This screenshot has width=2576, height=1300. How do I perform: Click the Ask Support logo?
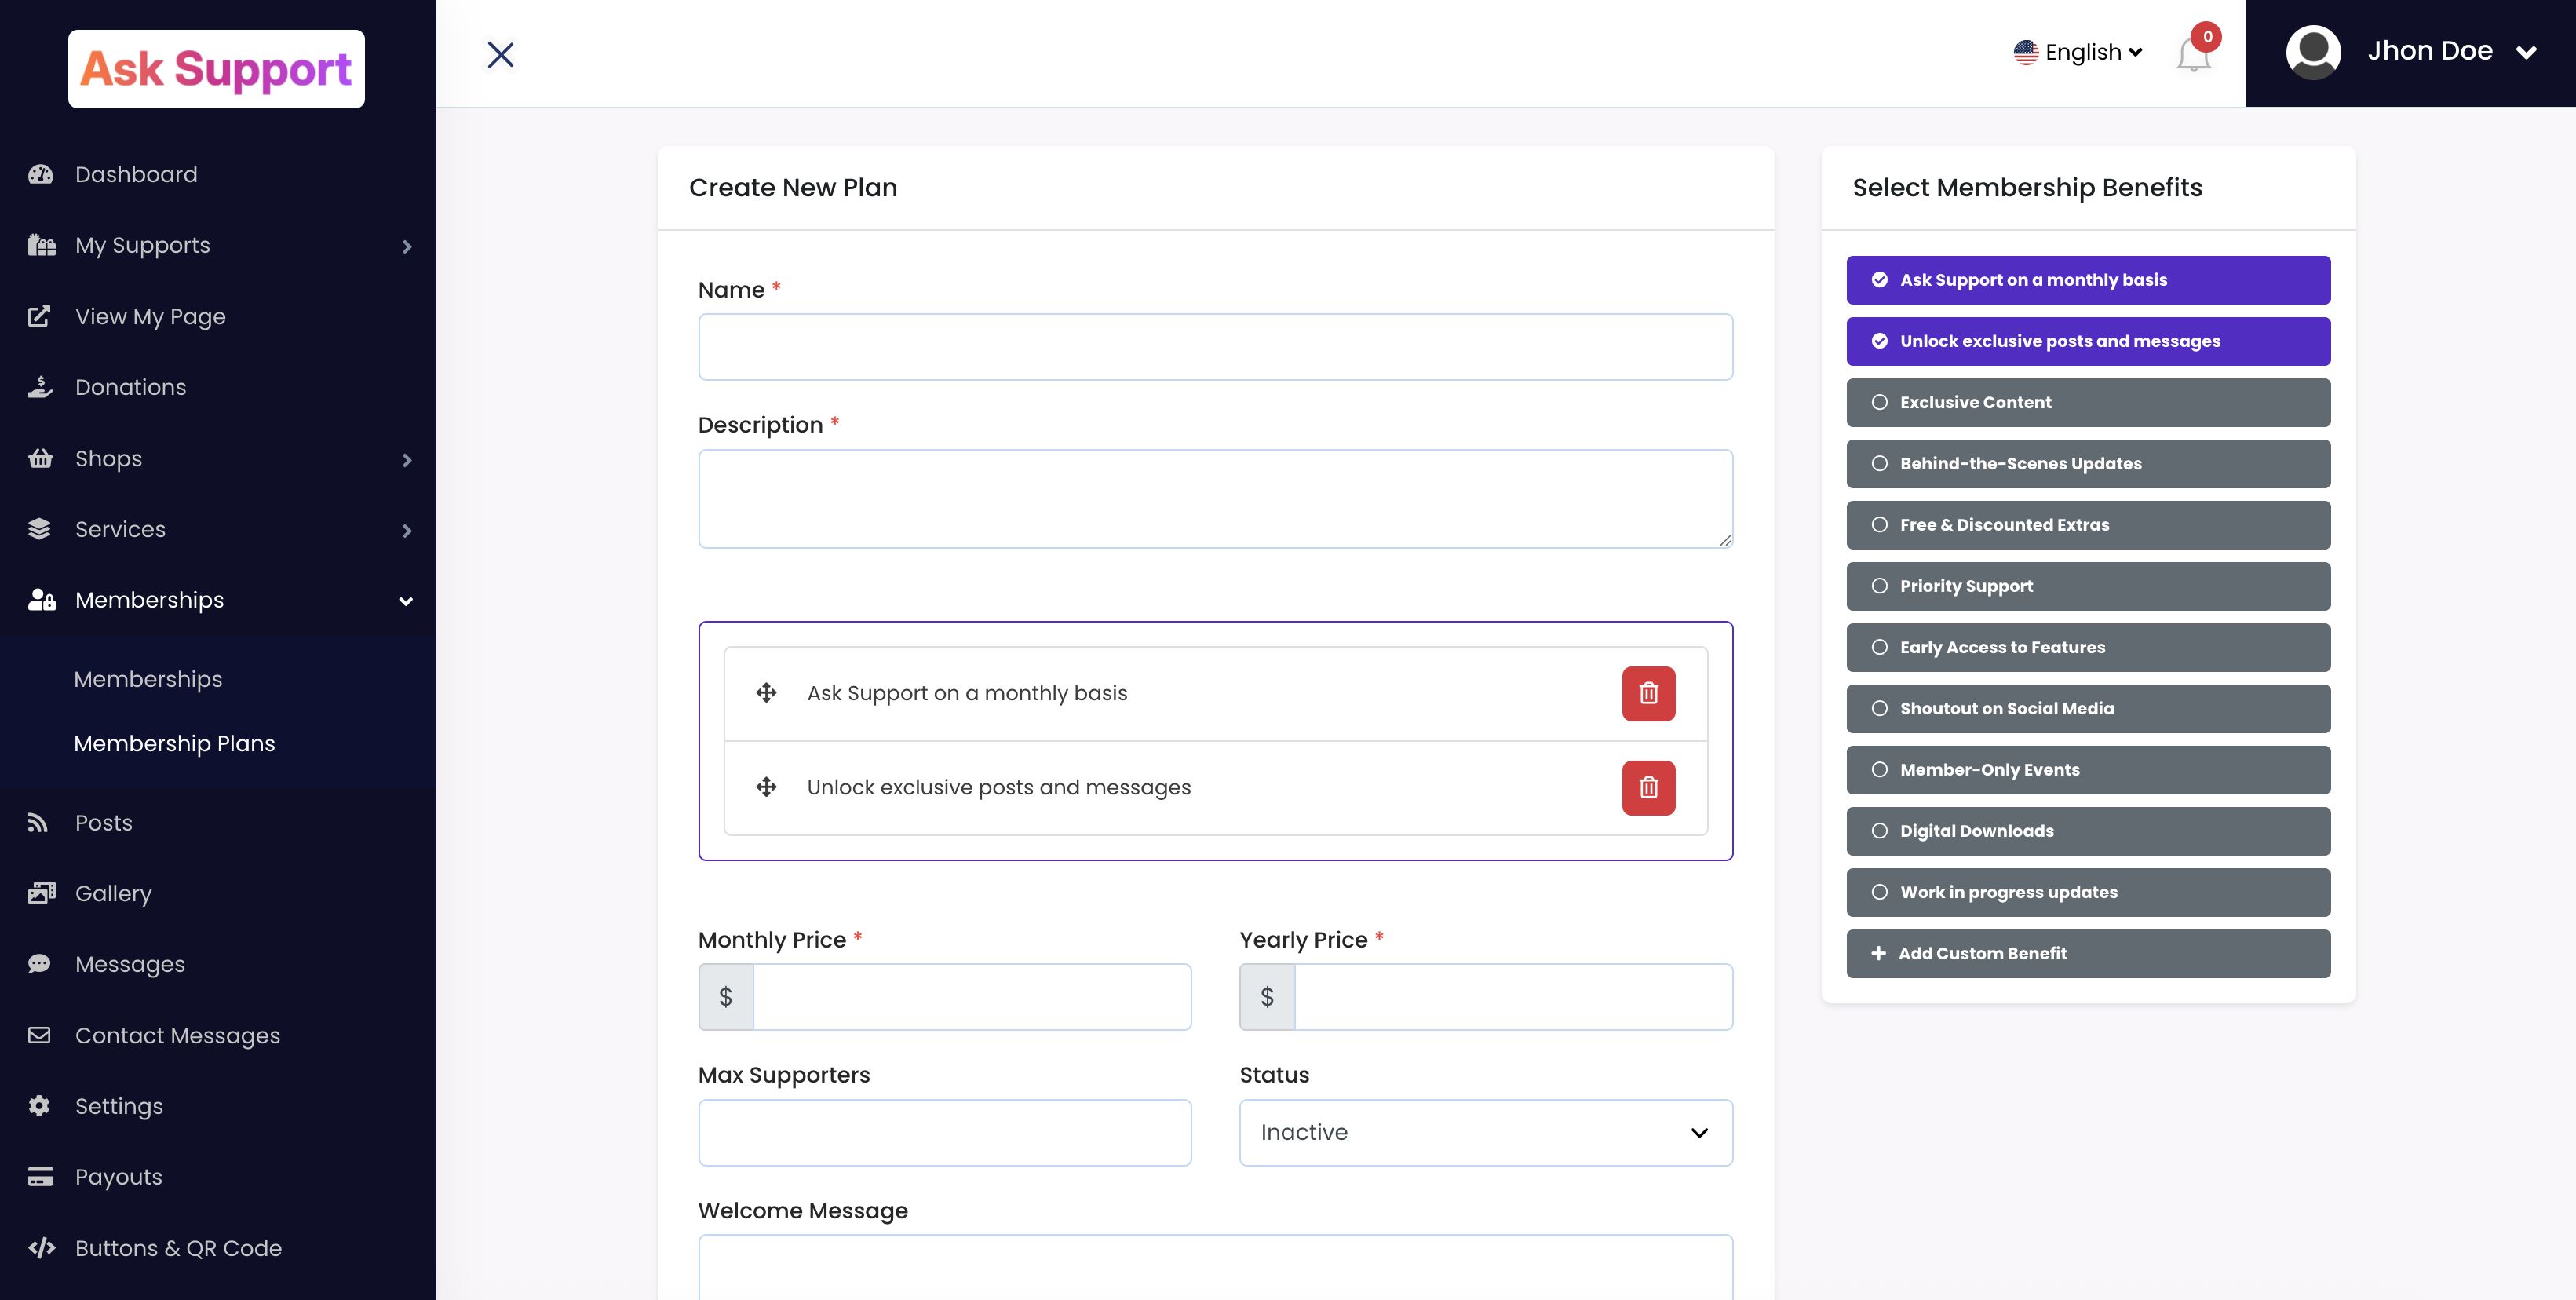pos(216,69)
